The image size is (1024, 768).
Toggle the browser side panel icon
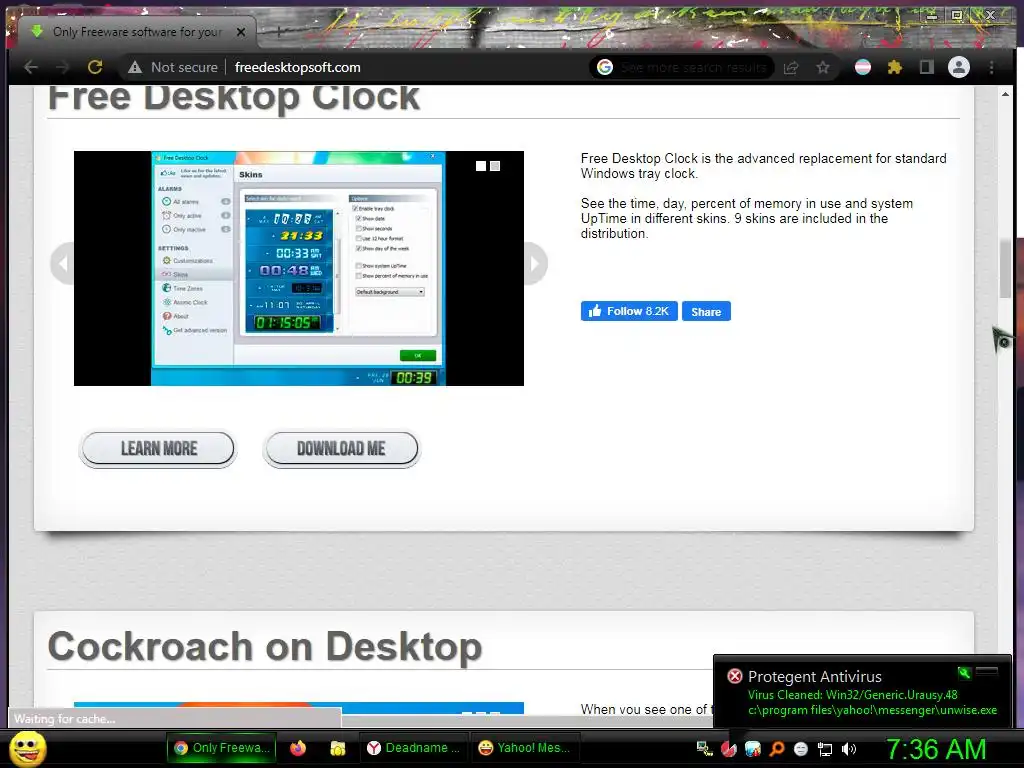click(x=927, y=67)
